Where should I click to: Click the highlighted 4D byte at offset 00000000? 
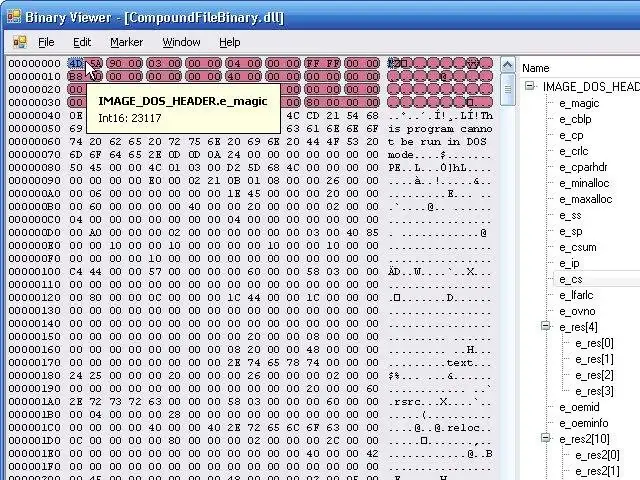tap(76, 63)
